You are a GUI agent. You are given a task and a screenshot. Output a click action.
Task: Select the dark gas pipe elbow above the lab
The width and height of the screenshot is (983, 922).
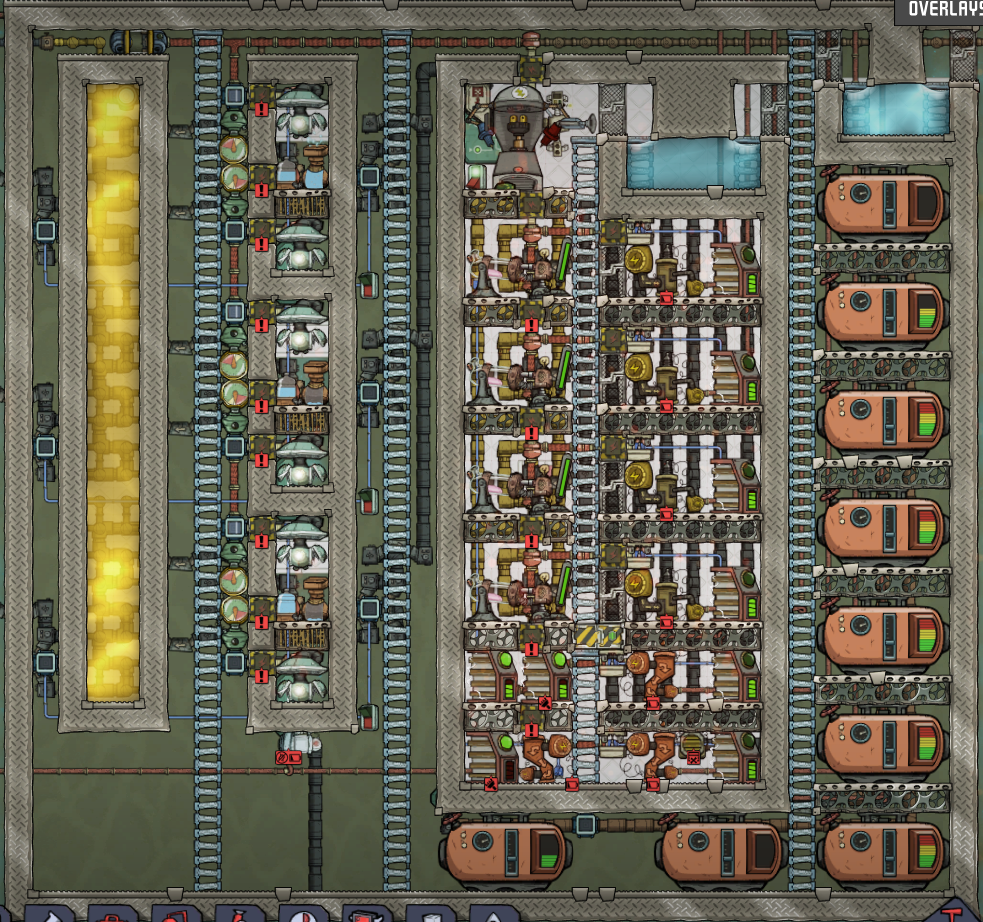[426, 70]
